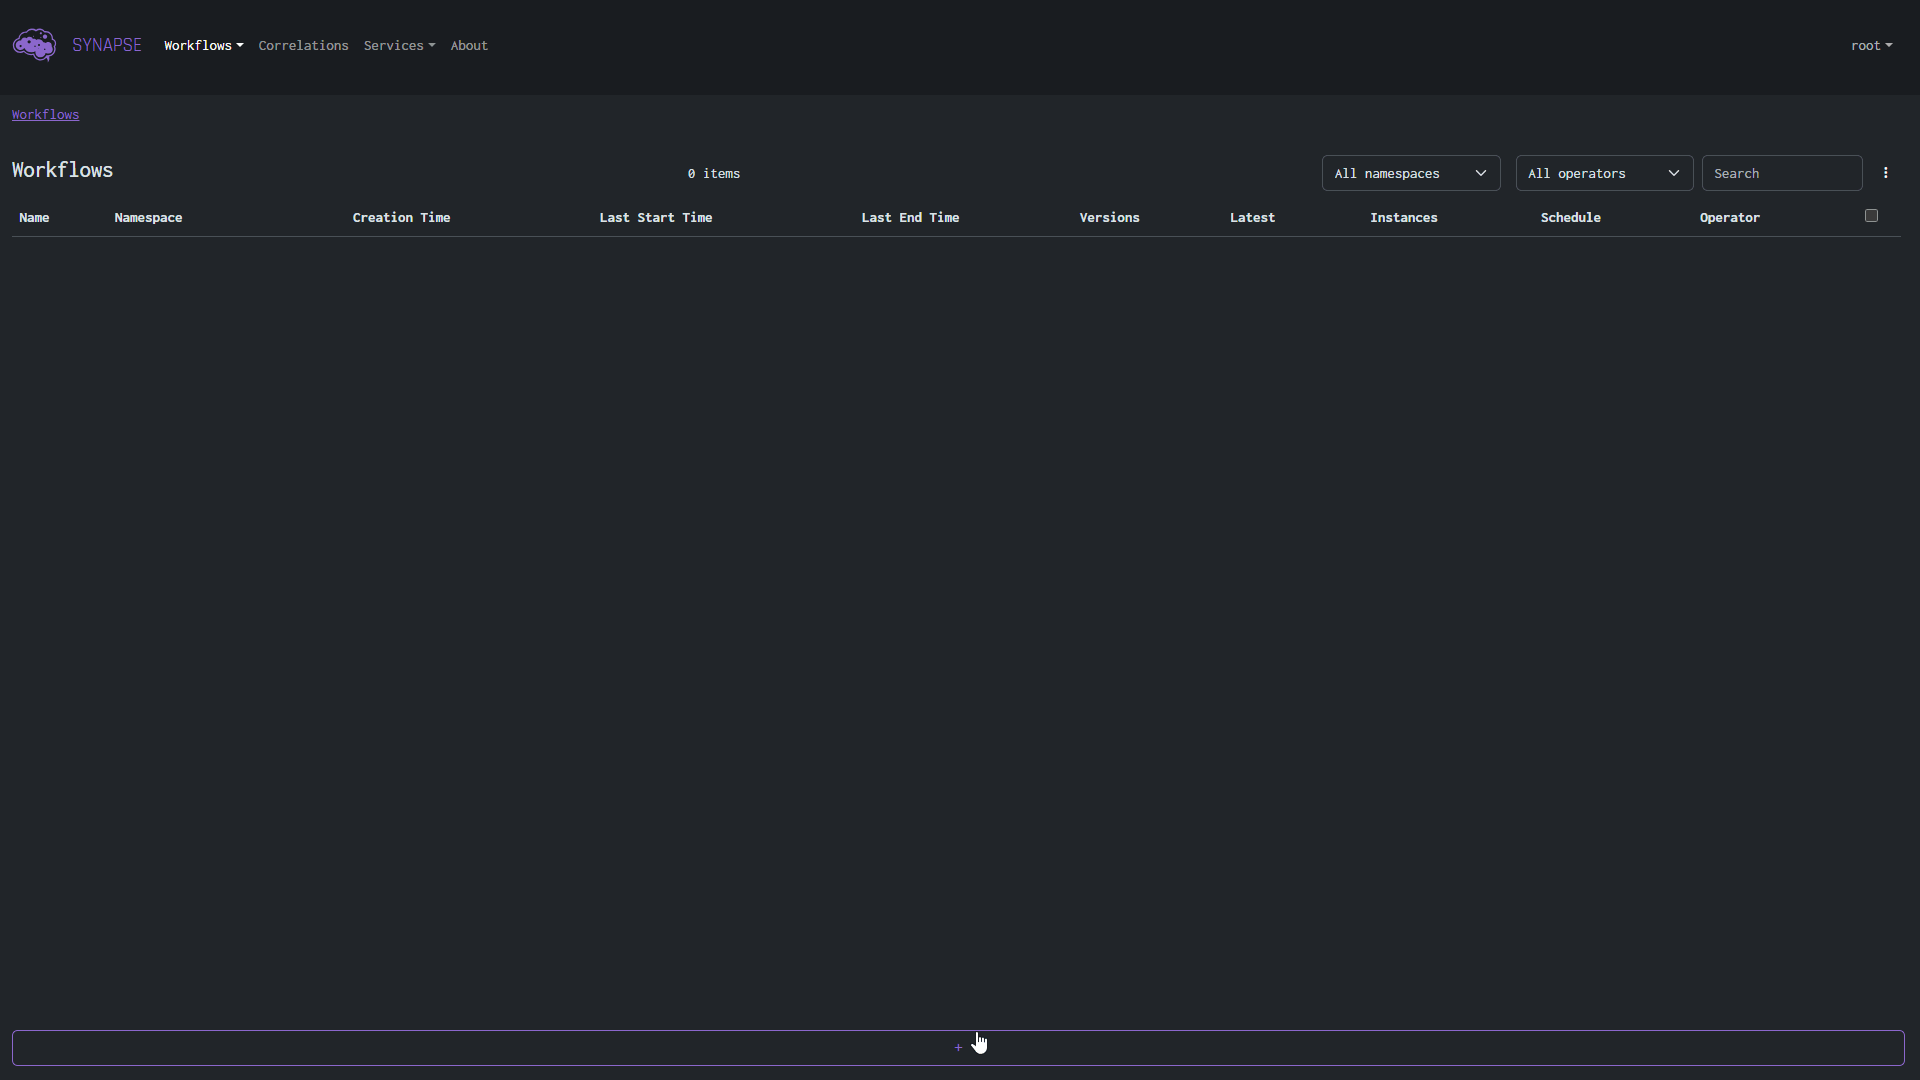Click the Namespace column header
Image resolution: width=1920 pixels, height=1080 pixels.
(148, 217)
